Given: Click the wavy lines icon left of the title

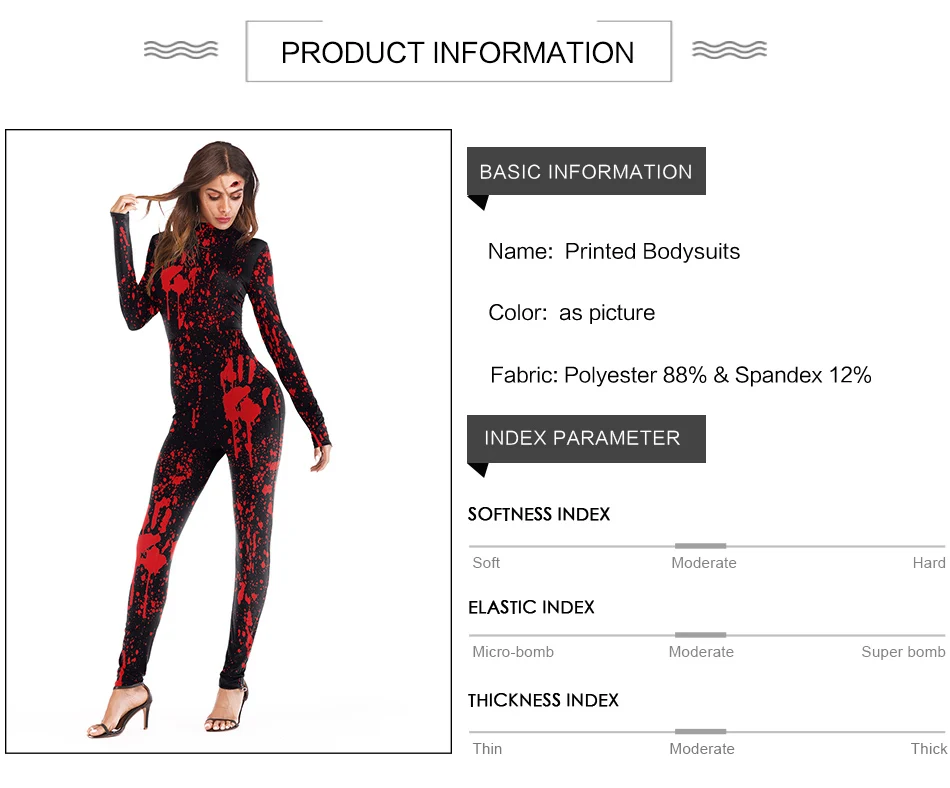Looking at the screenshot, I should [x=180, y=49].
